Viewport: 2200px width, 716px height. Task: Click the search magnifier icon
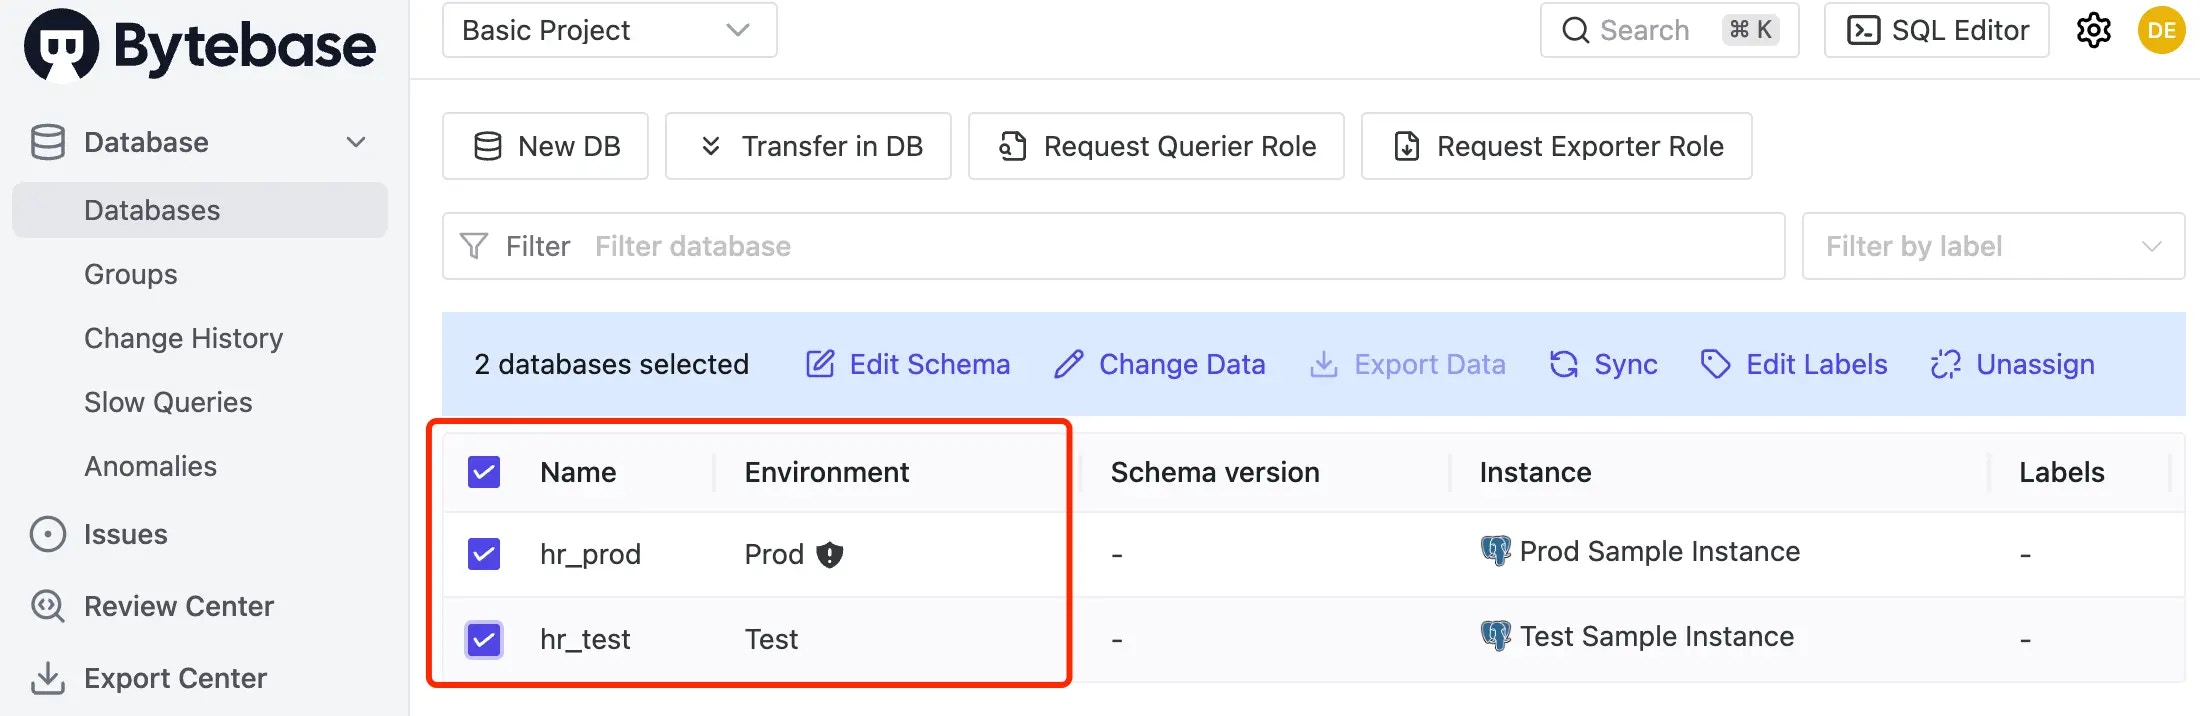(1575, 30)
